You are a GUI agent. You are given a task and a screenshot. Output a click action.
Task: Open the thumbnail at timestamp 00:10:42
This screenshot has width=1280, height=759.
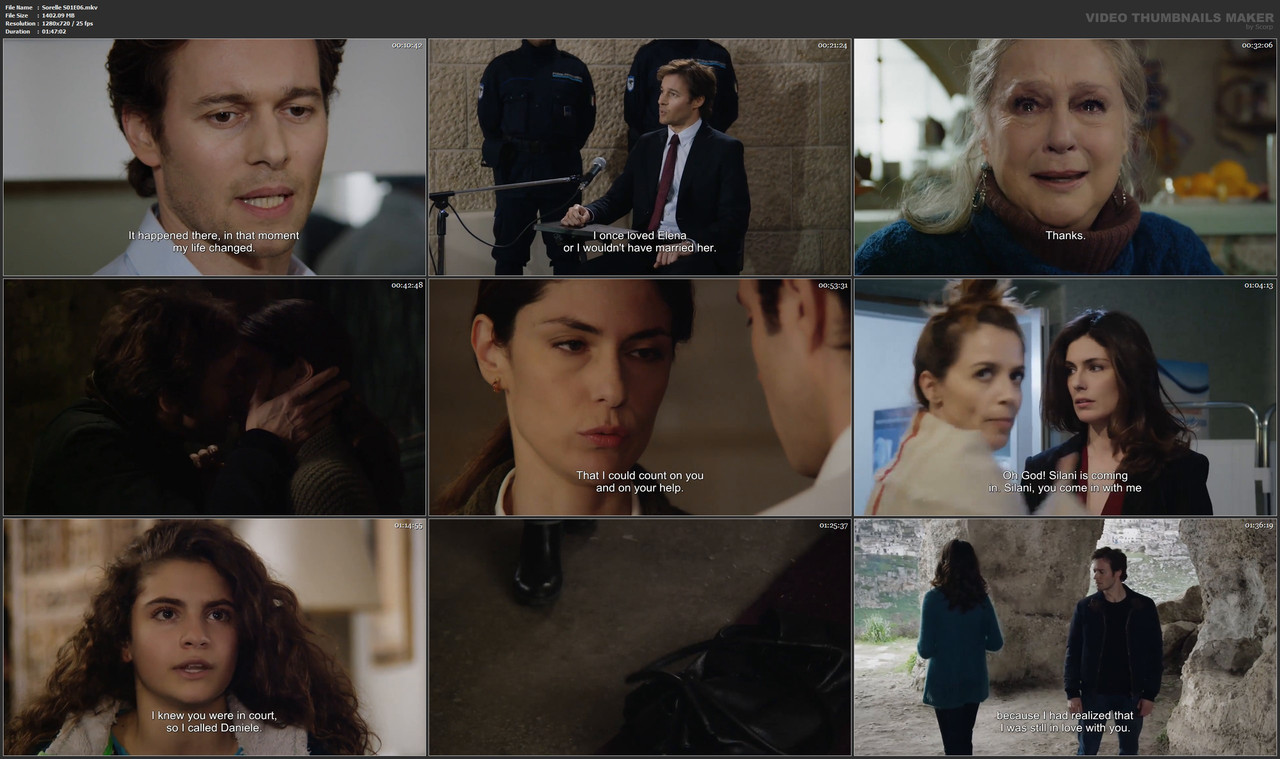[x=214, y=156]
